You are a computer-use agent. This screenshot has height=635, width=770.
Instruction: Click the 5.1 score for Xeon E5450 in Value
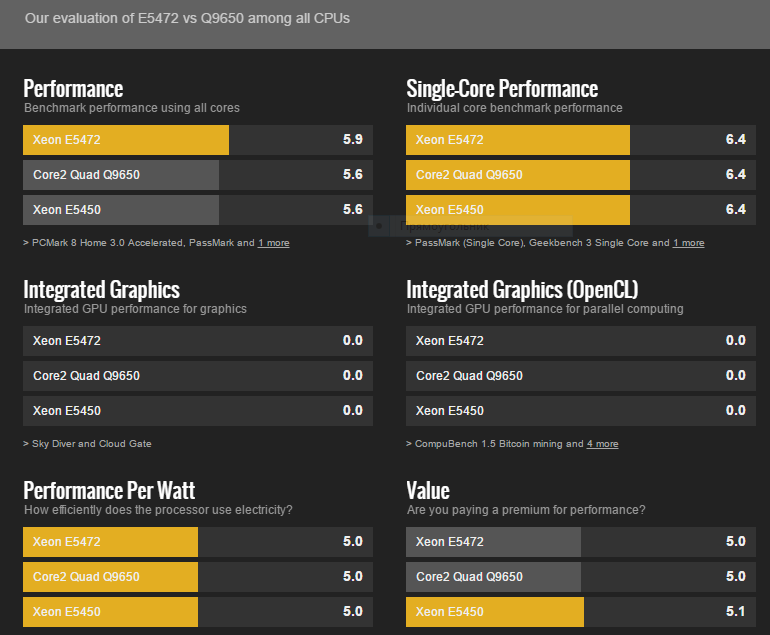736,611
